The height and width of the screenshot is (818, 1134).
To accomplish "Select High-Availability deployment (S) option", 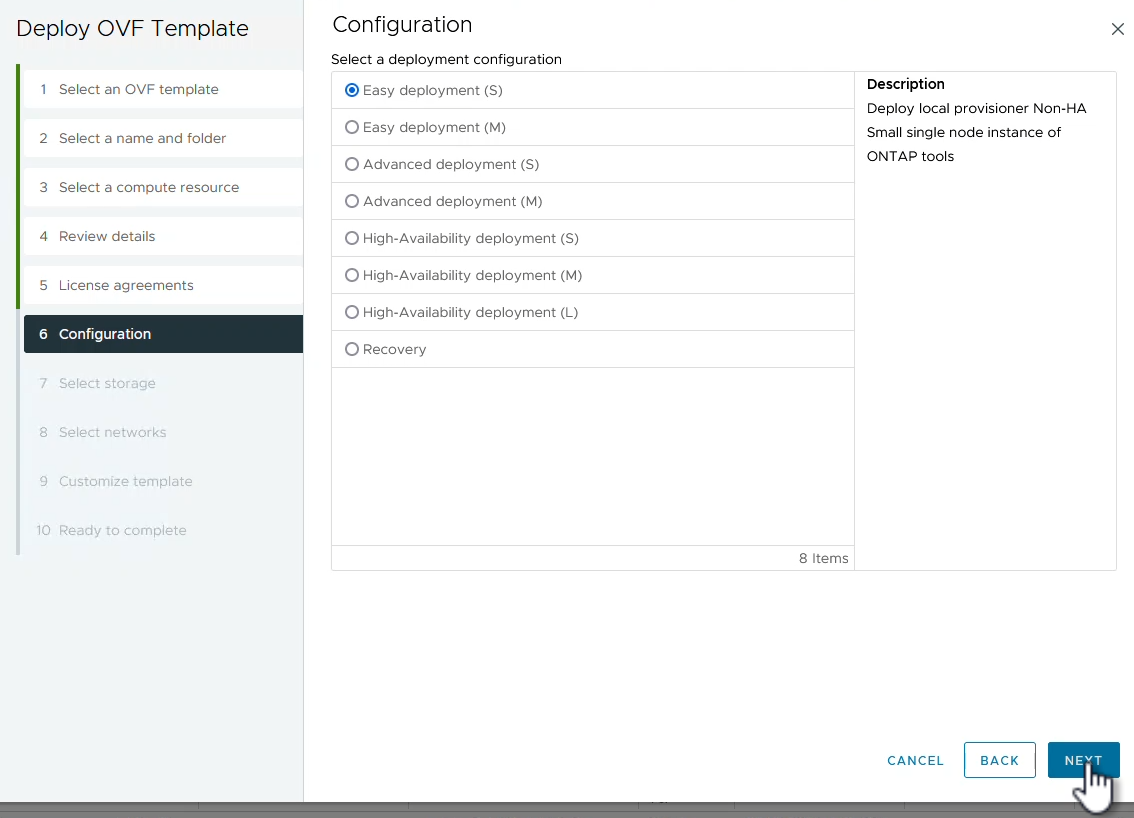I will click(x=352, y=238).
